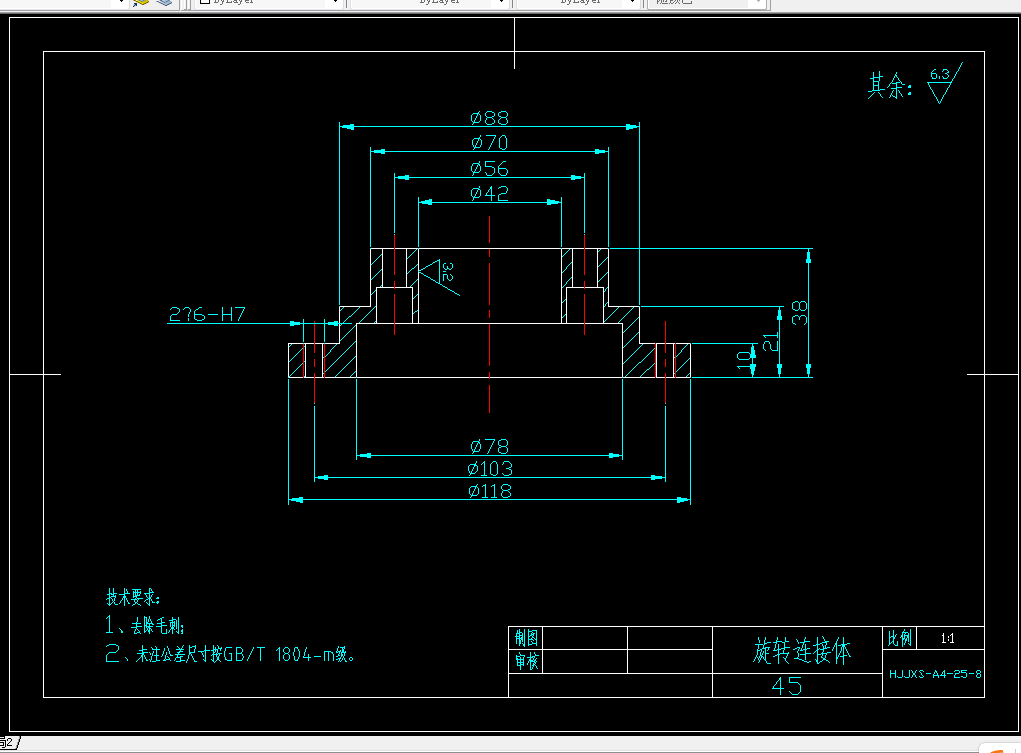Click the 比例 label in title block
Viewport: 1021px width, 753px height.
click(900, 638)
